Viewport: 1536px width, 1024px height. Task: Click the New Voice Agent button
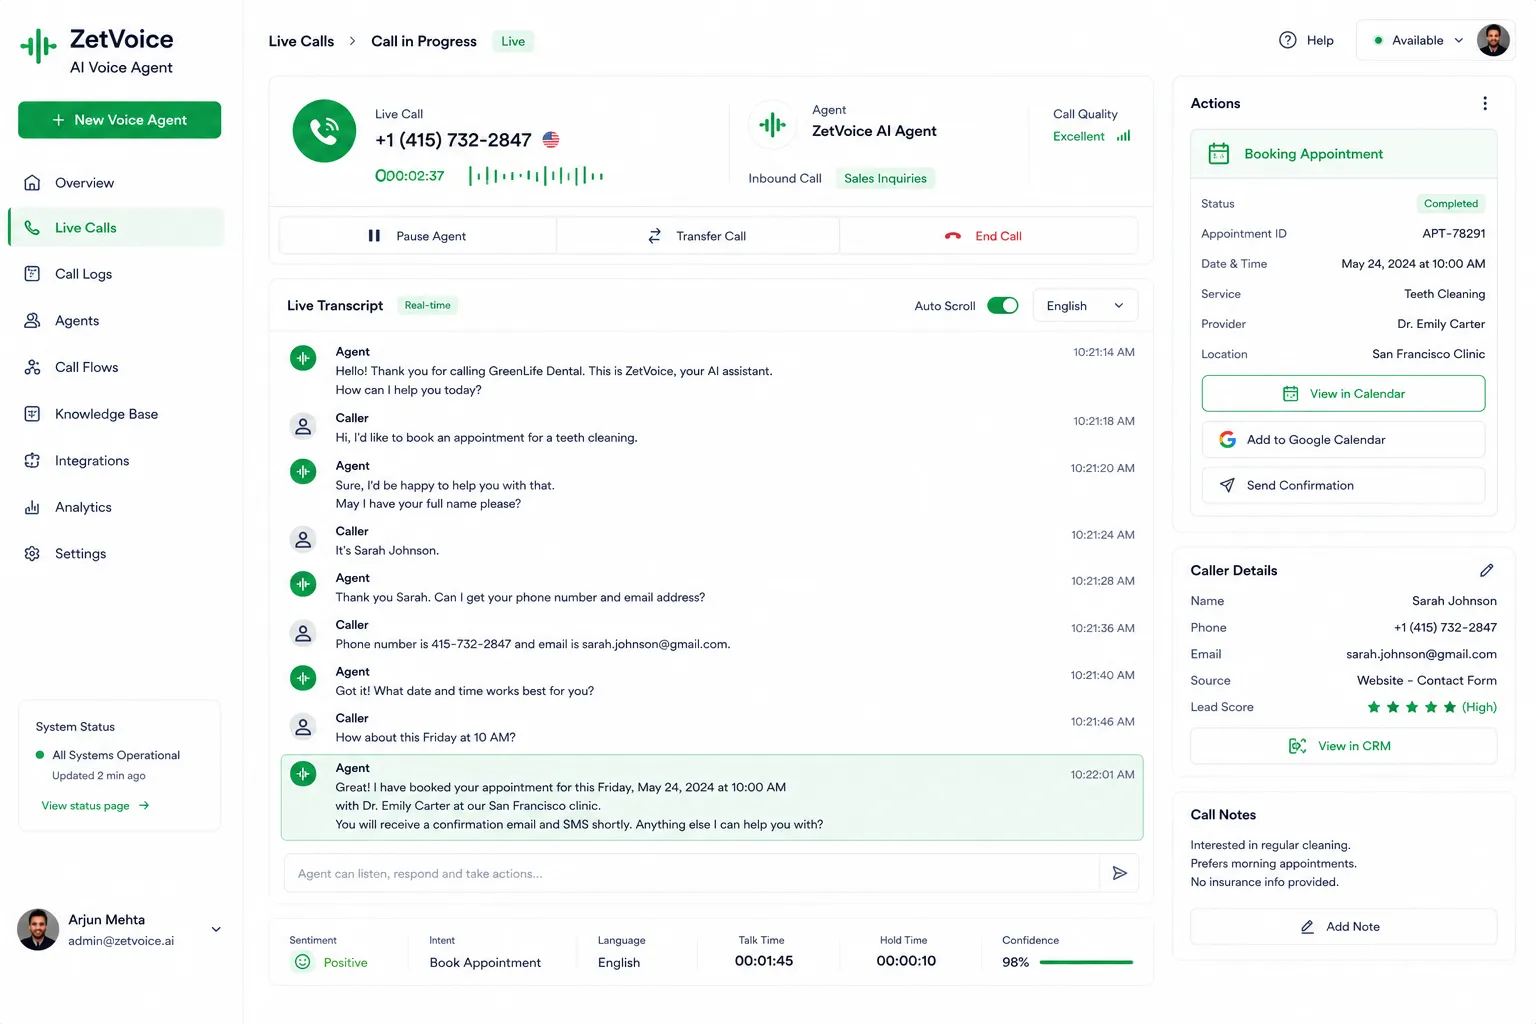click(x=119, y=120)
